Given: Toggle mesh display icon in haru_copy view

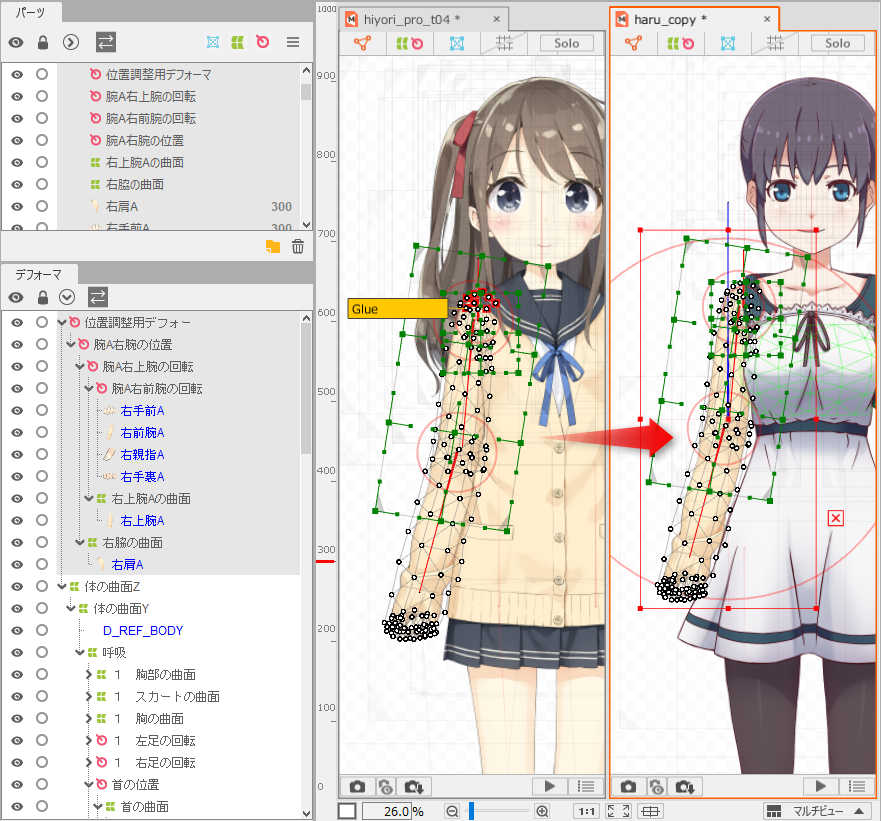Looking at the screenshot, I should pos(728,43).
